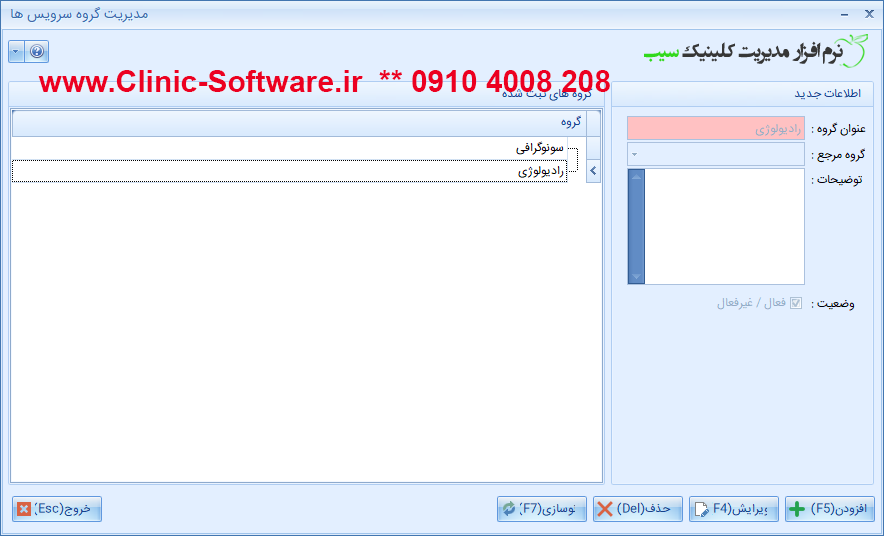Screen dimensions: 884x536
Task: Click the description scrollbar up arrow
Action: 636,177
